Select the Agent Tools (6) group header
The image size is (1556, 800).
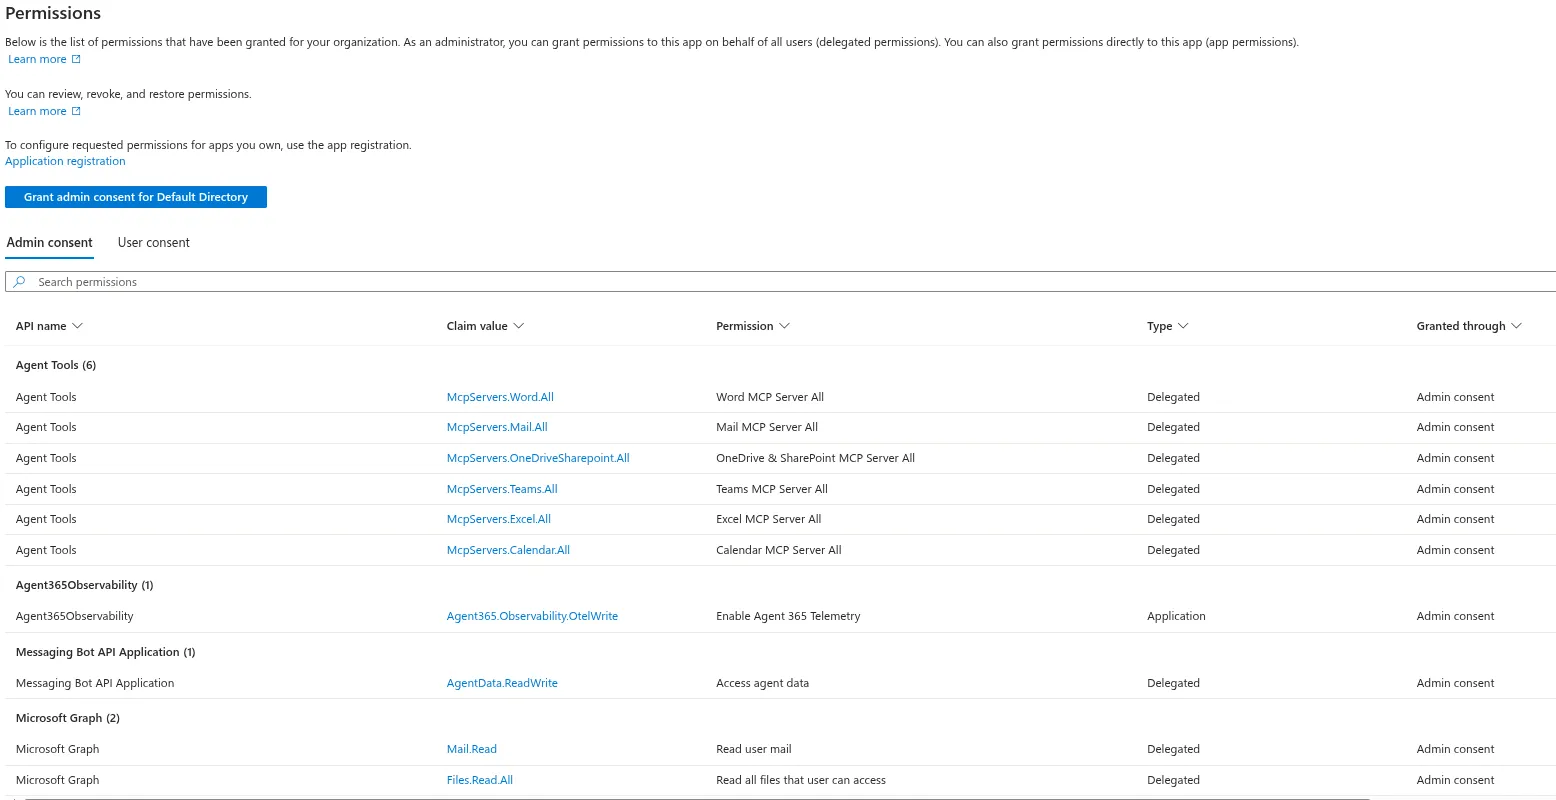click(56, 365)
